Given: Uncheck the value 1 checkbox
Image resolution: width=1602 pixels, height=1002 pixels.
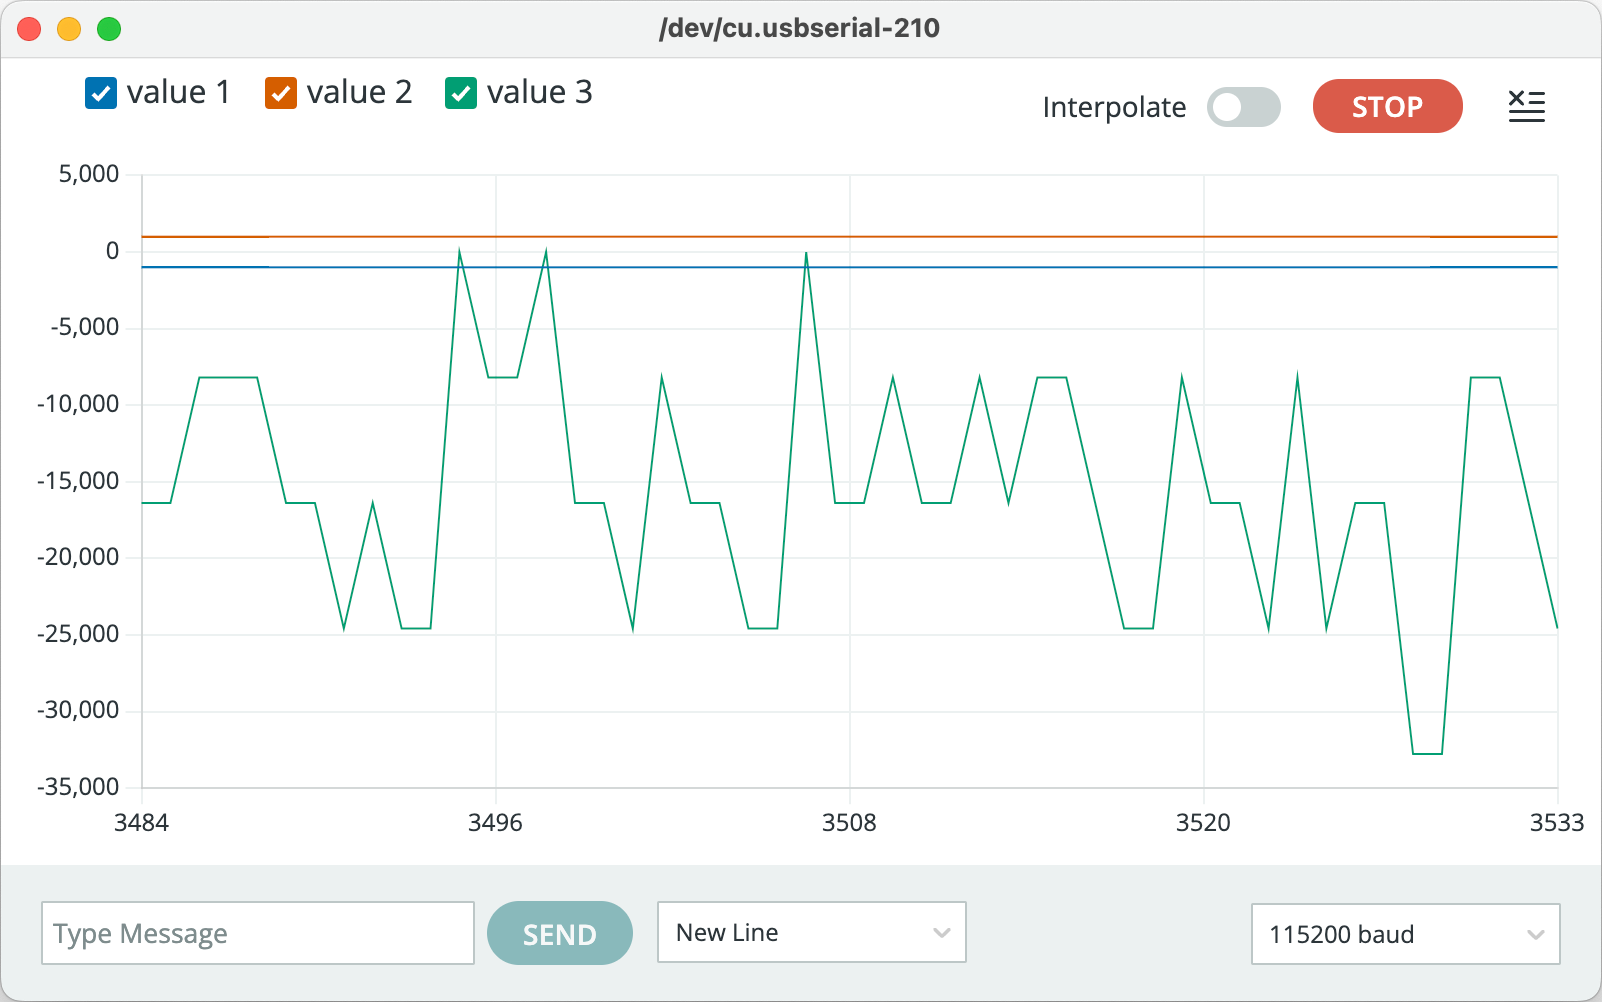Looking at the screenshot, I should pos(101,93).
